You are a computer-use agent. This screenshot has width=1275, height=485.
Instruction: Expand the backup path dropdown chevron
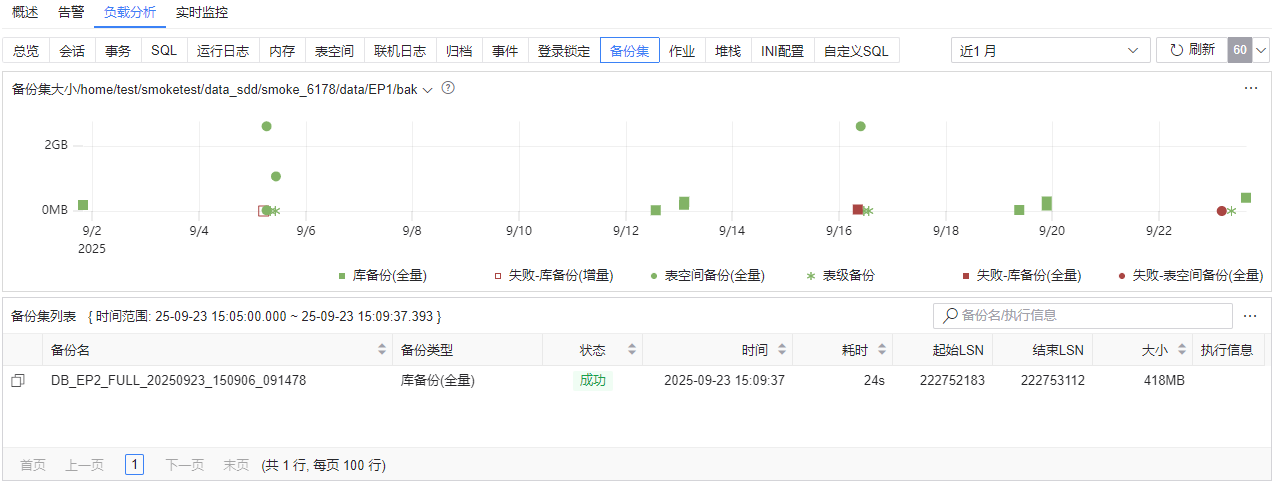(428, 89)
